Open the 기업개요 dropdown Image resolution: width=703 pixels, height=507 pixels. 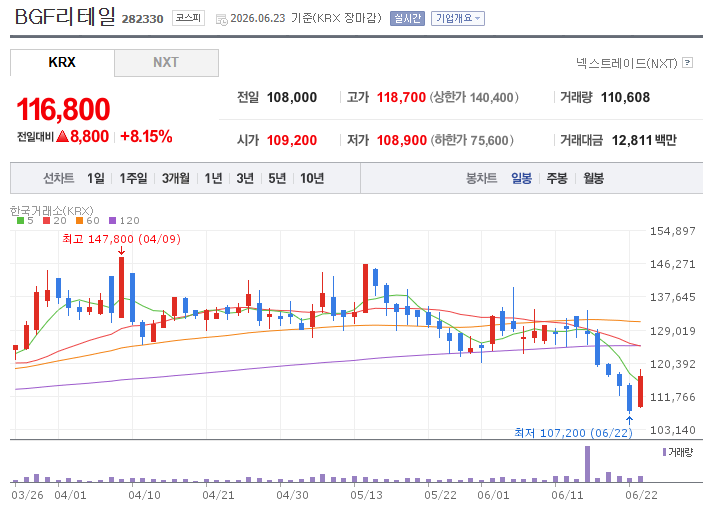point(458,18)
